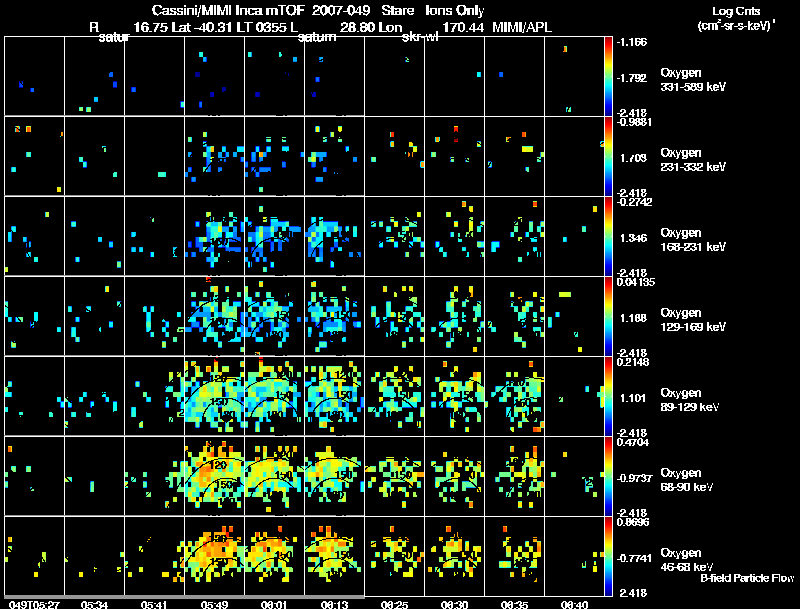Screen dimensions: 800x609
Task: Open the 46-68 keV panel at 06:25
Action: tap(394, 556)
